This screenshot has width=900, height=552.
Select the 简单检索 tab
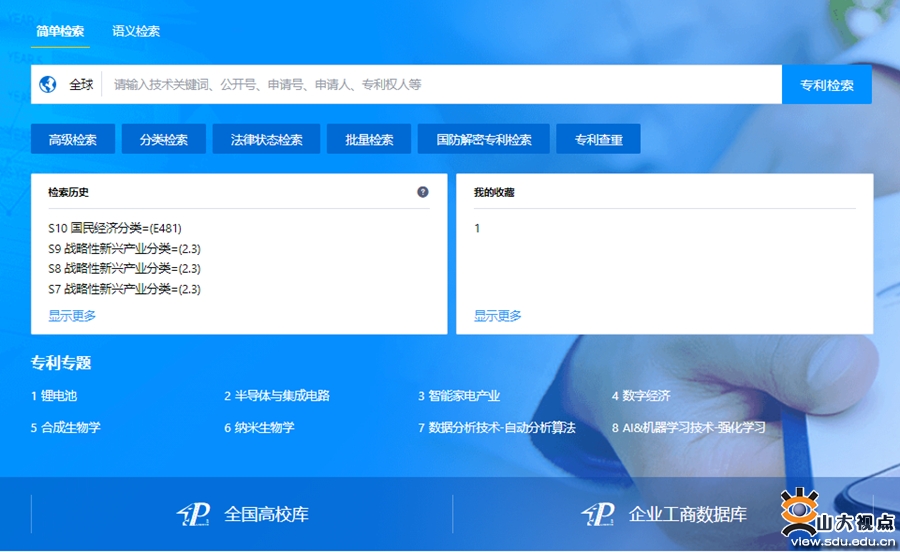[60, 31]
